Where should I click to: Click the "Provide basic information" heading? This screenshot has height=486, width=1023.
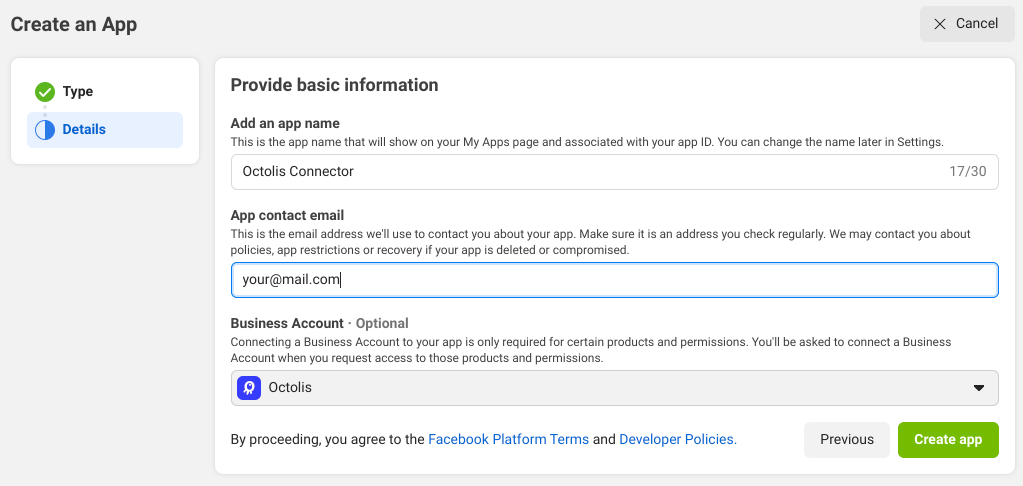pos(334,85)
